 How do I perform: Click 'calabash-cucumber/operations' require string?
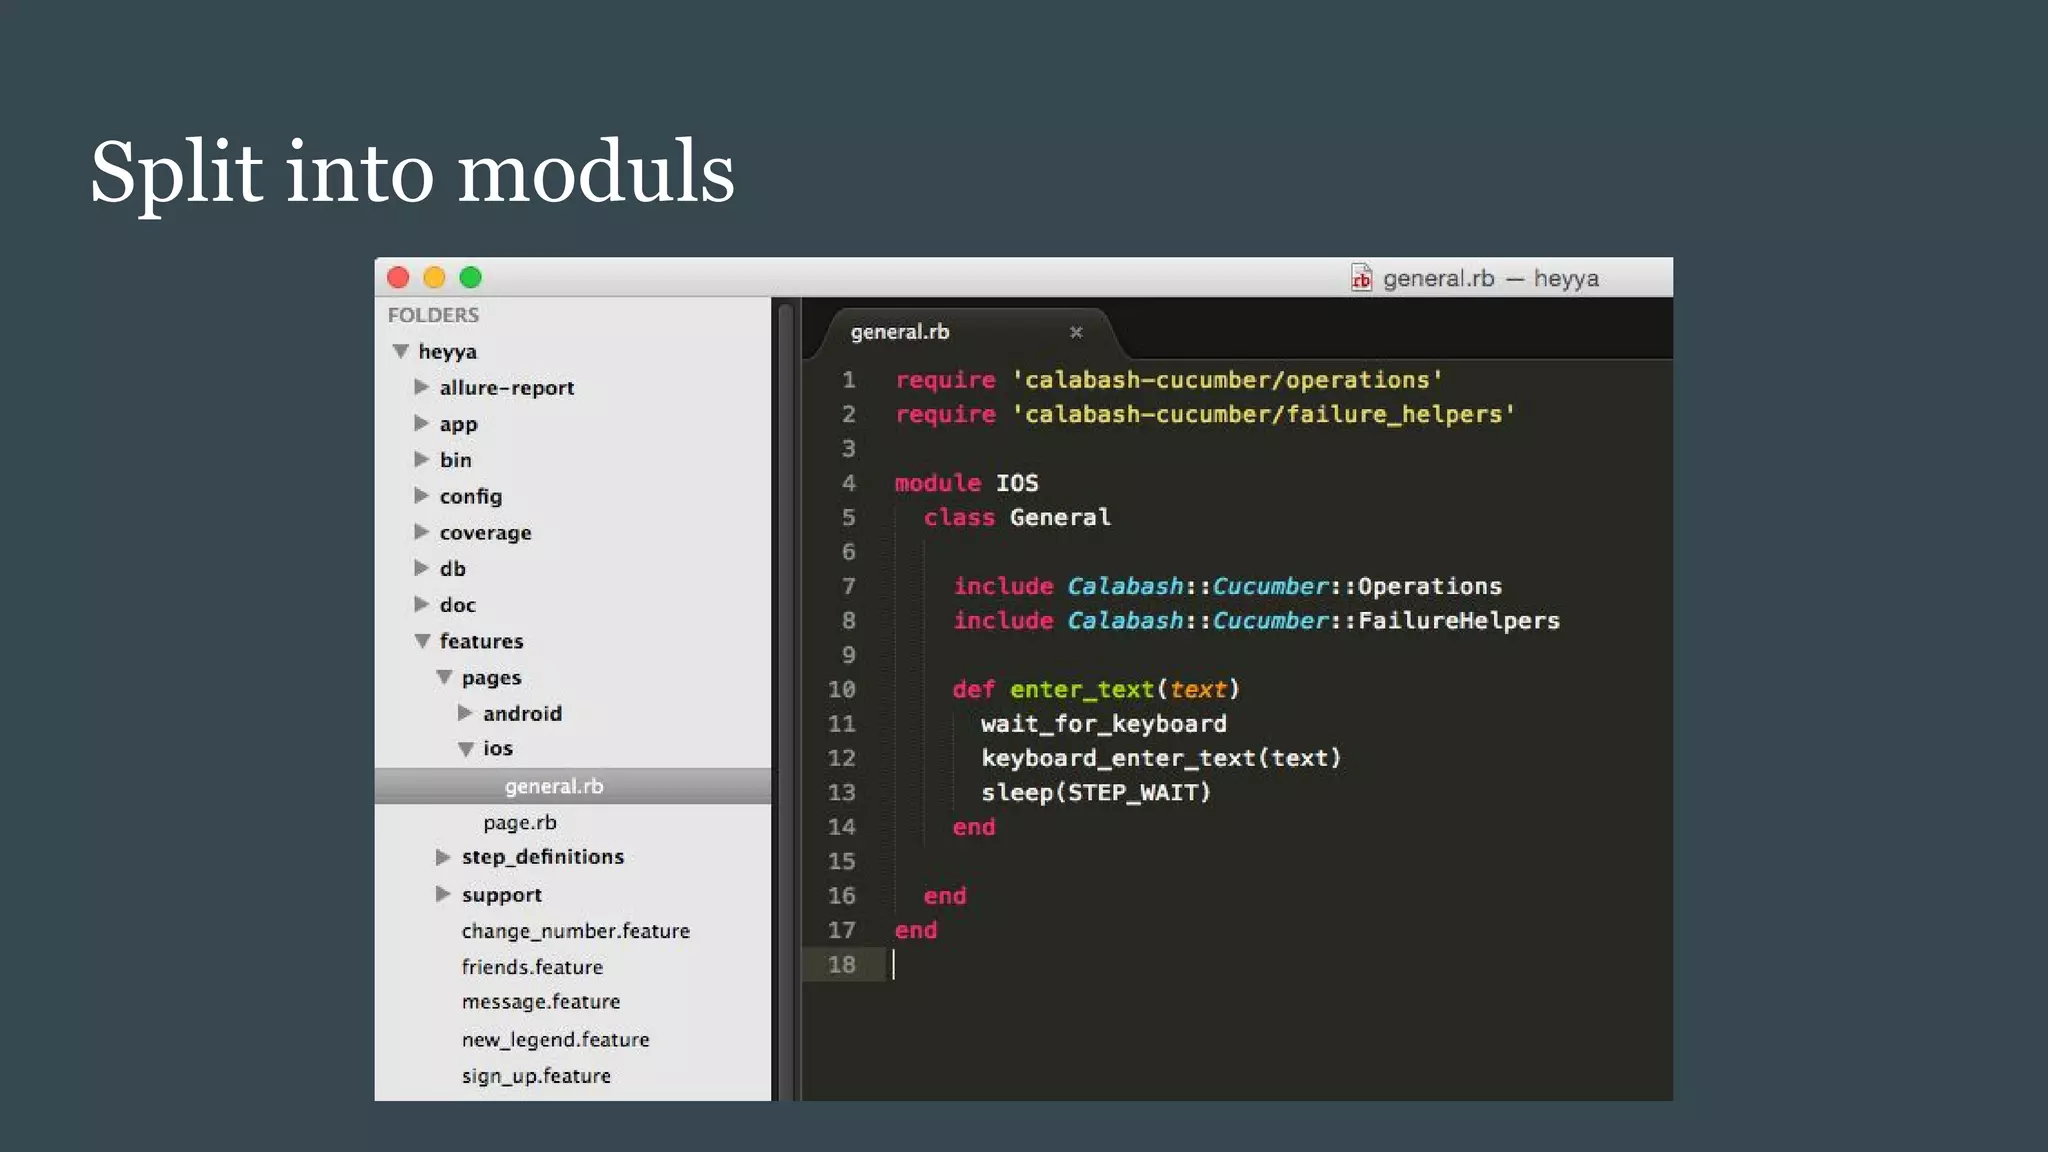(x=1228, y=380)
